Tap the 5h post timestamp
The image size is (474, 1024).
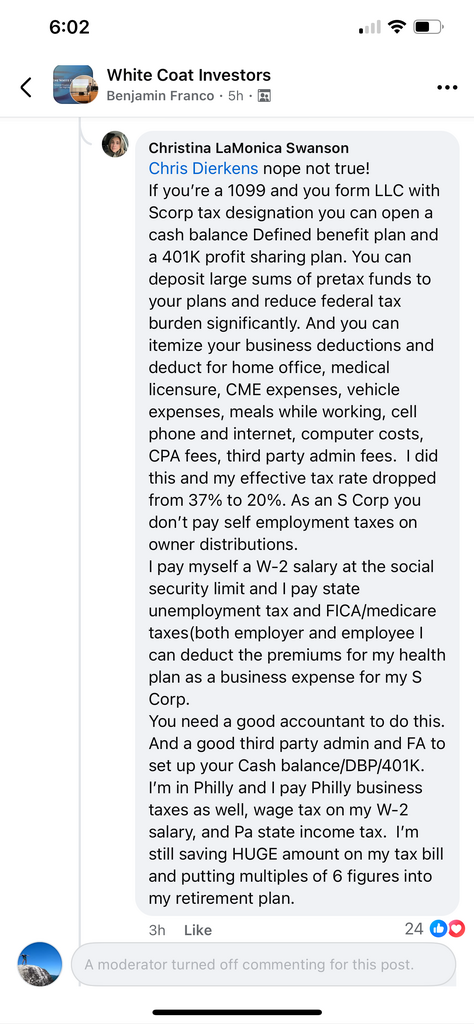pyautogui.click(x=236, y=96)
